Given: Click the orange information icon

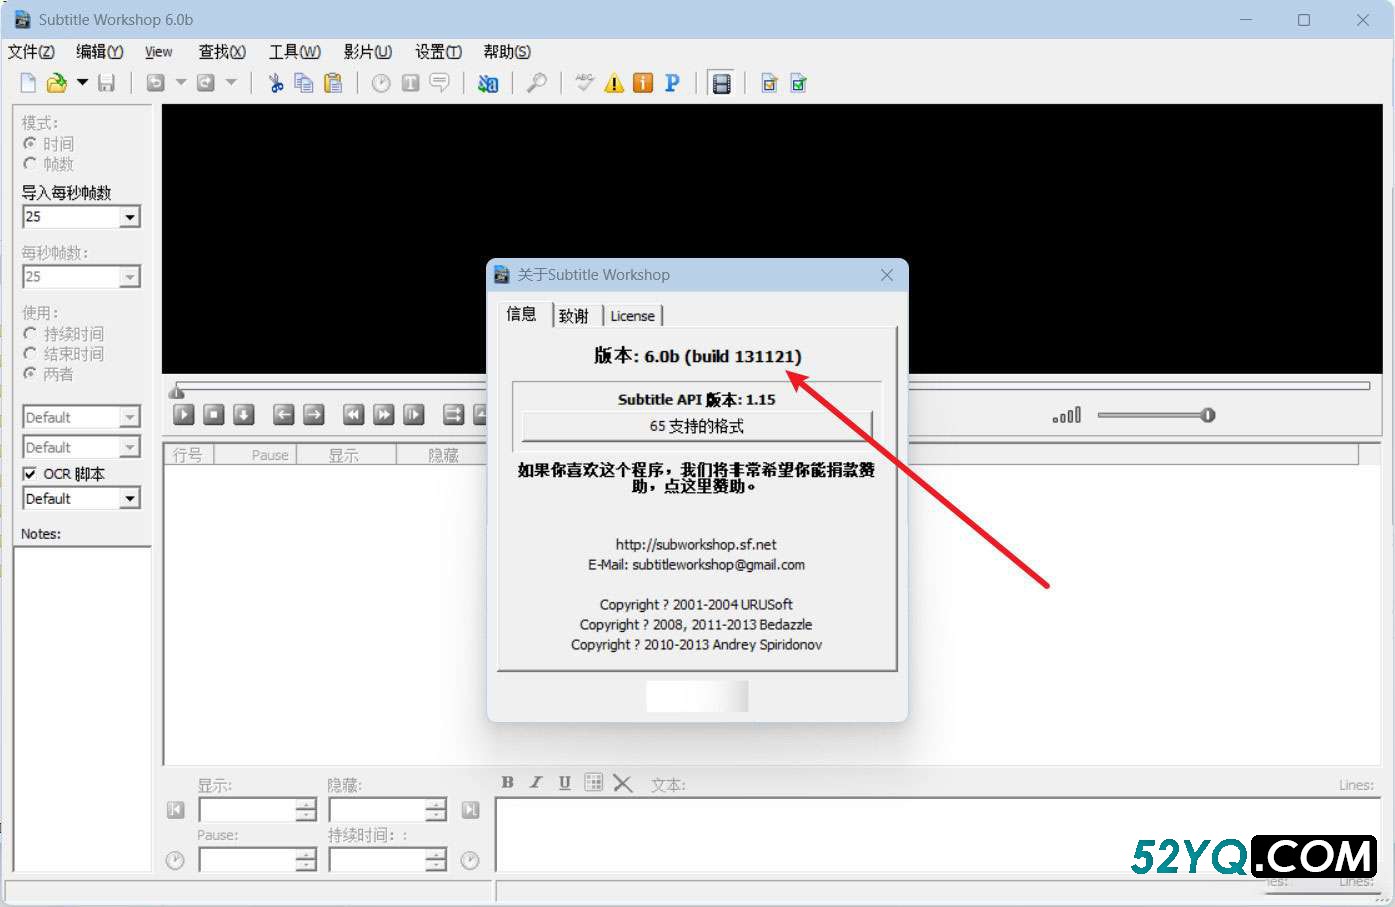Looking at the screenshot, I should point(643,83).
